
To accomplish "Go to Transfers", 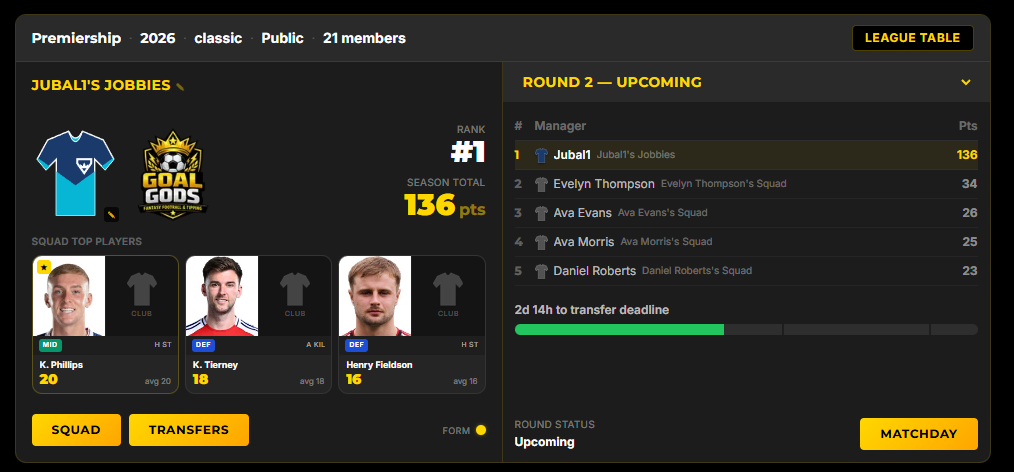I will 189,430.
